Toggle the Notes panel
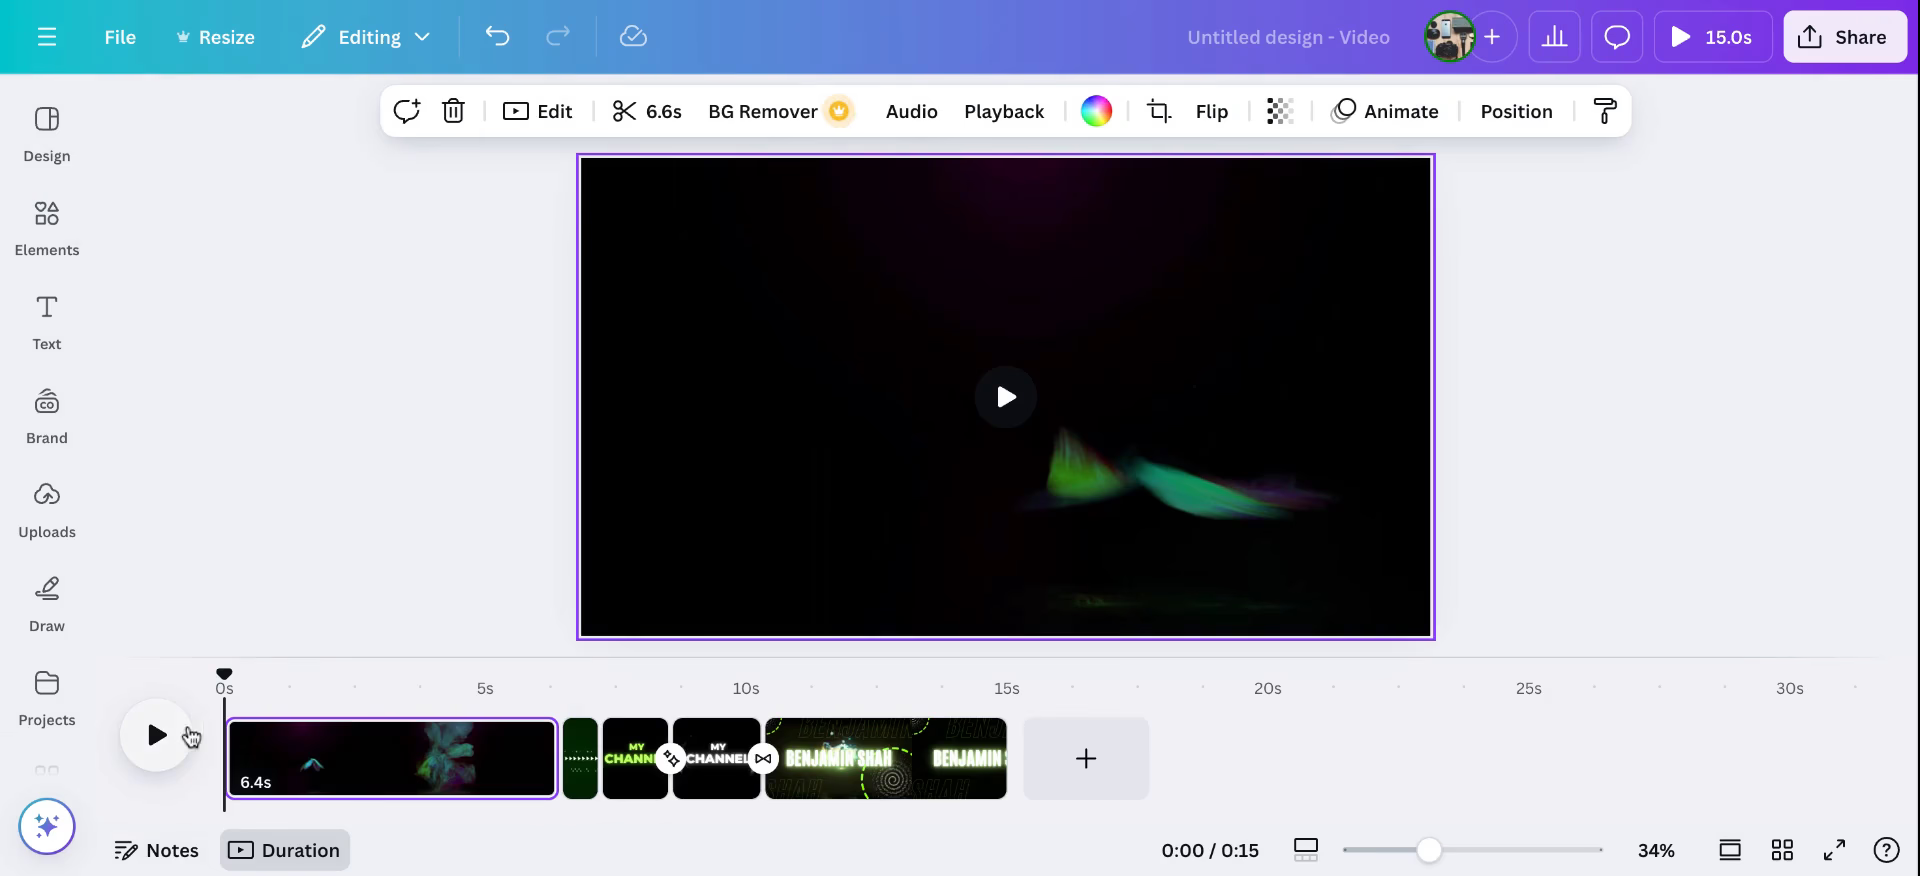Image resolution: width=1920 pixels, height=876 pixels. (x=157, y=850)
